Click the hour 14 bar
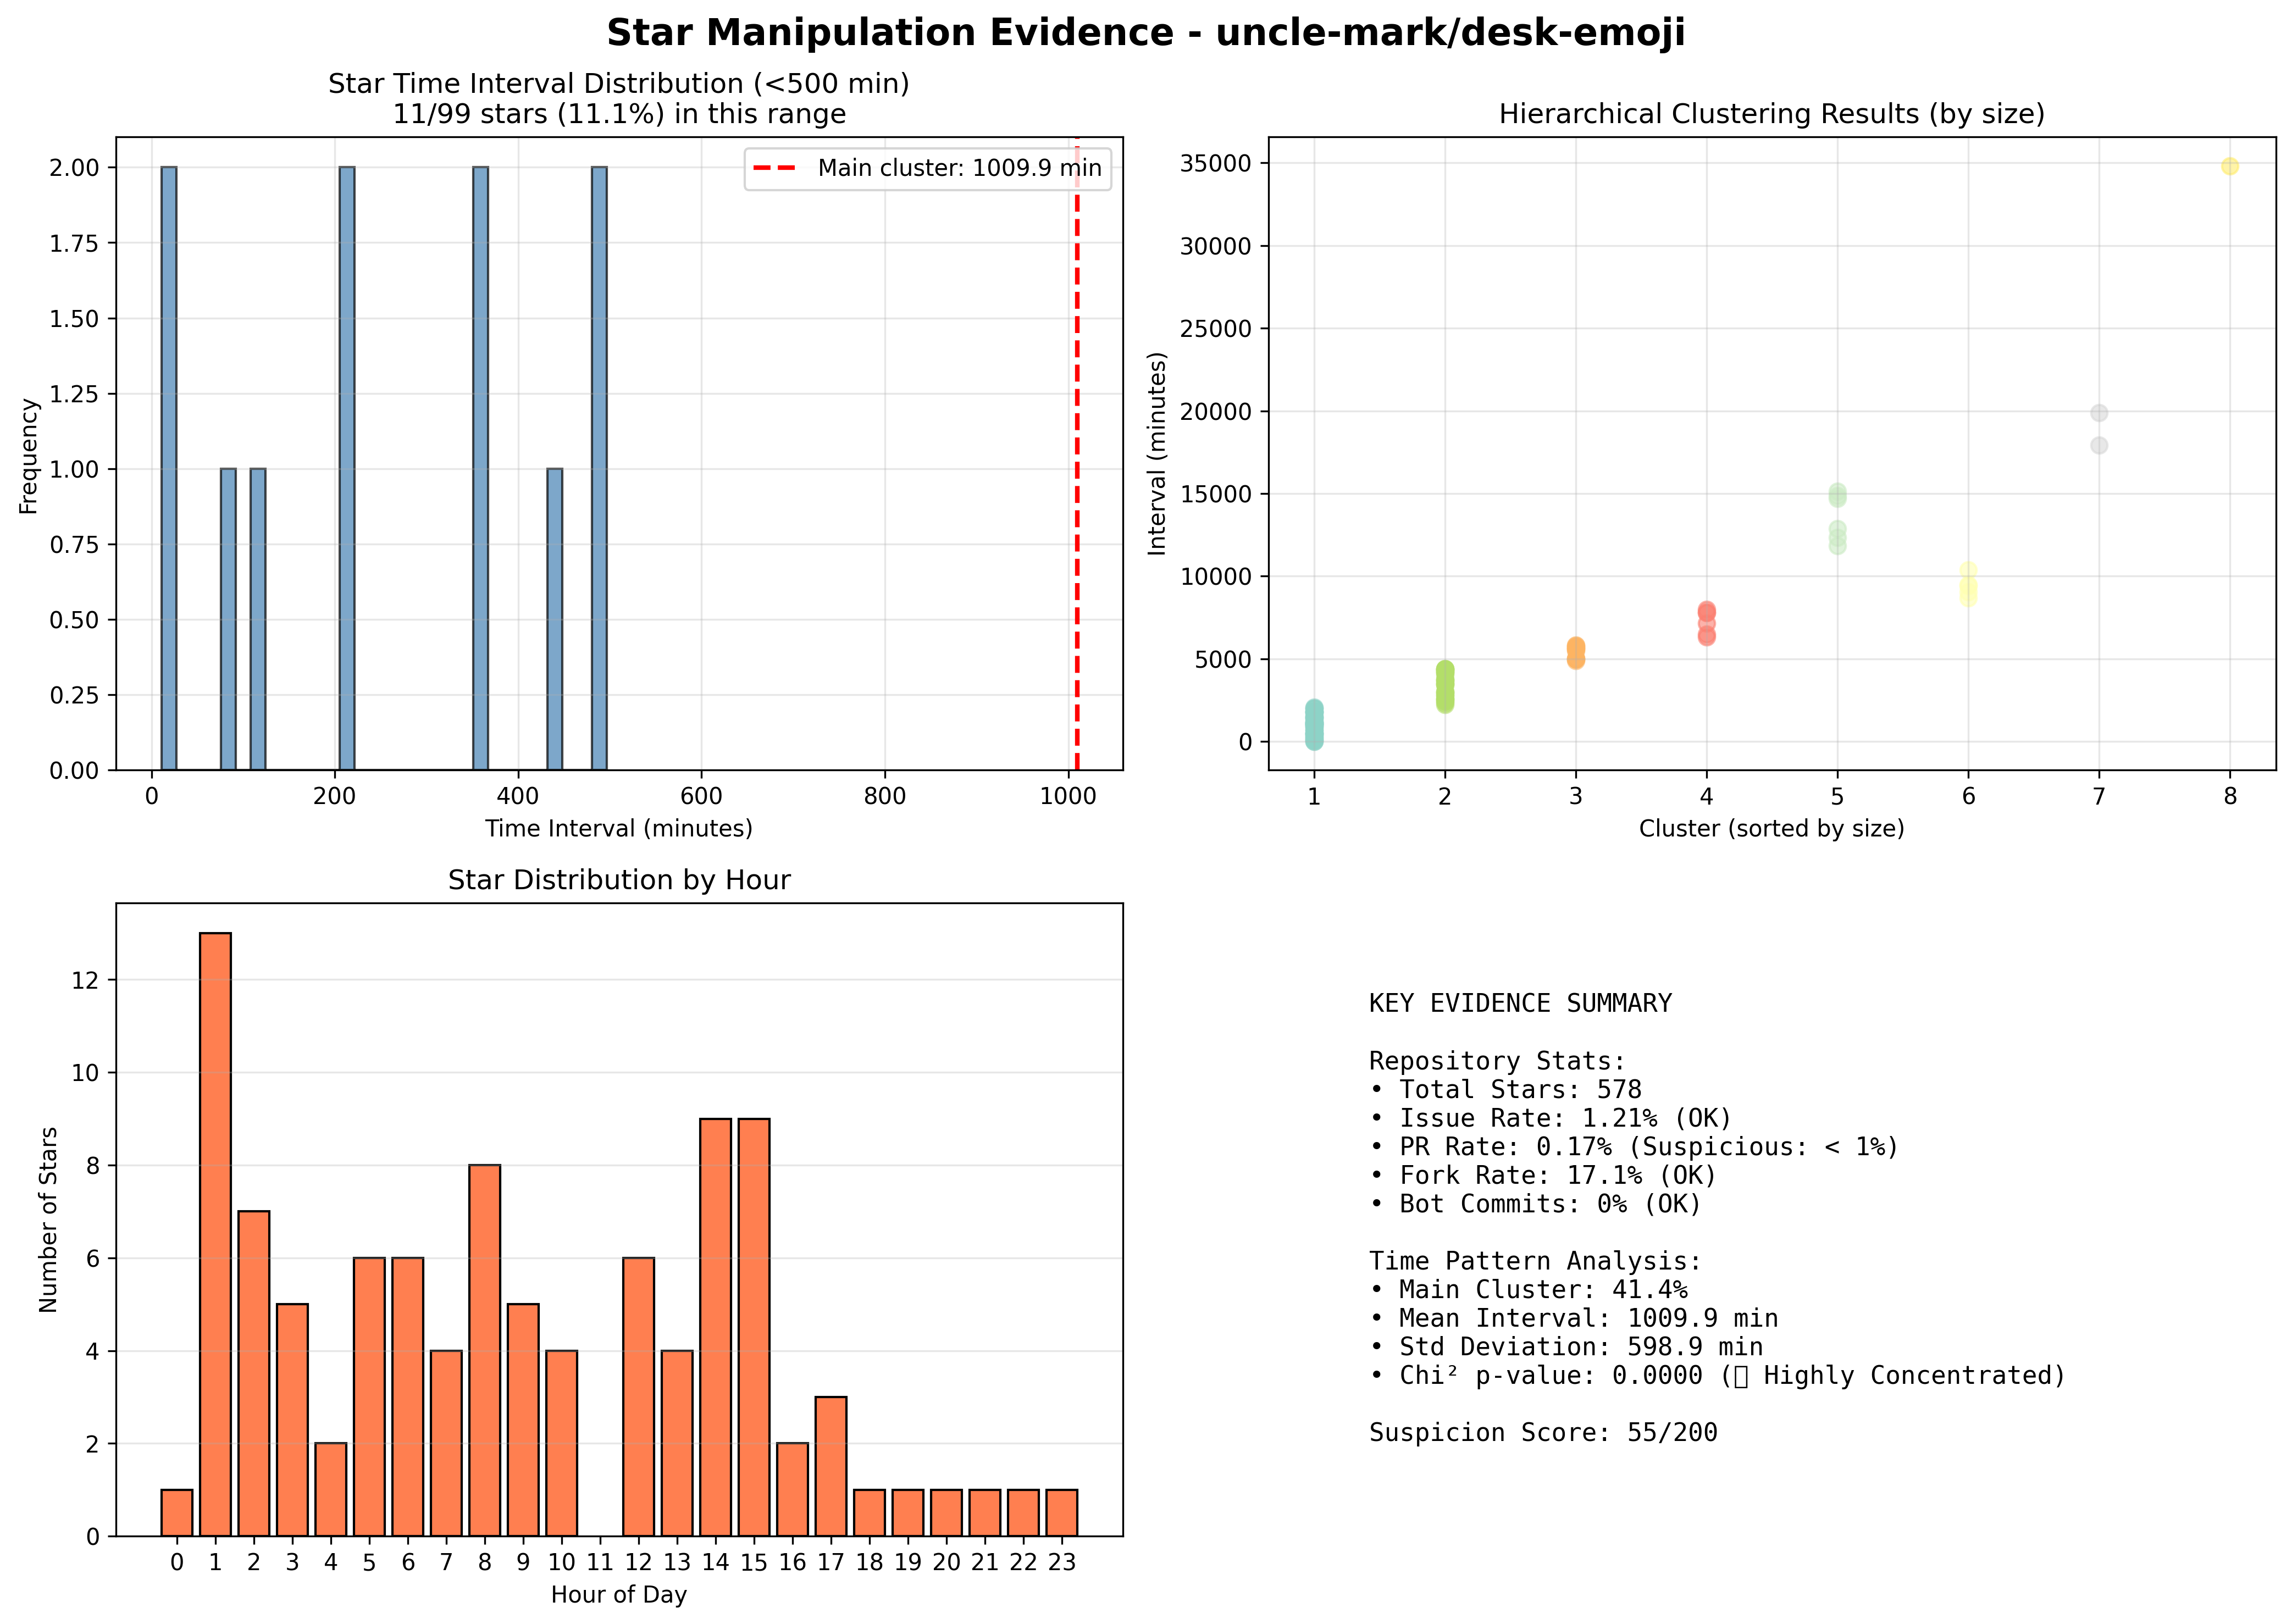 [x=715, y=1327]
